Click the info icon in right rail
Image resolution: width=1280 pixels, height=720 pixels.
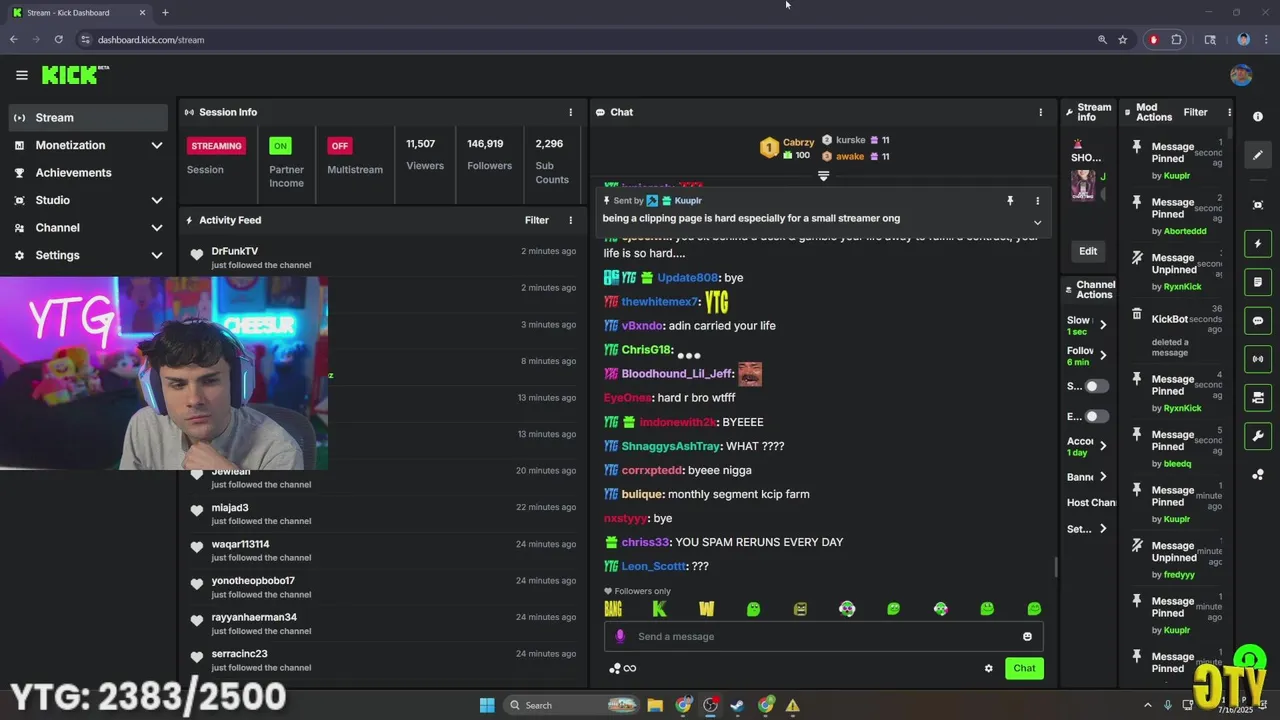(1258, 117)
